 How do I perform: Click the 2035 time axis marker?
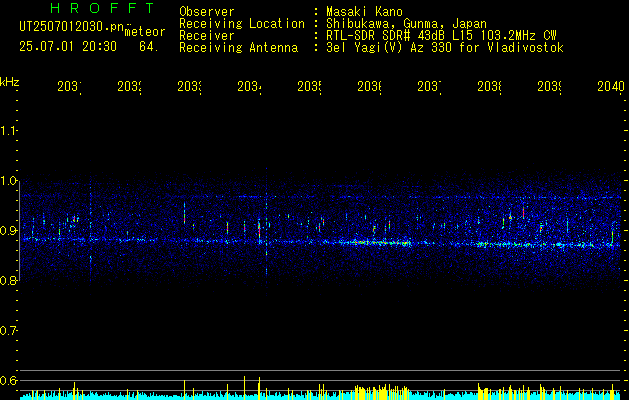click(309, 87)
